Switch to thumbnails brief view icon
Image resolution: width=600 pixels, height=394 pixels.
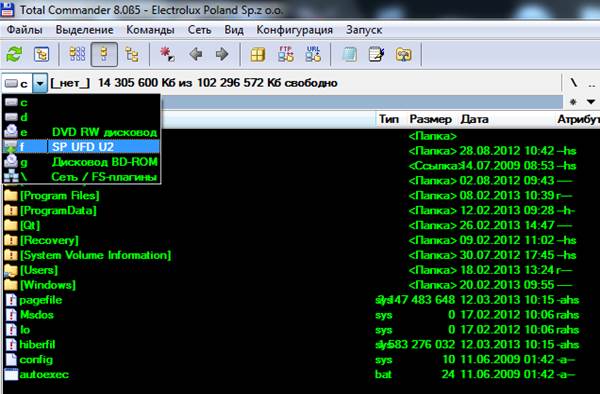[77, 54]
